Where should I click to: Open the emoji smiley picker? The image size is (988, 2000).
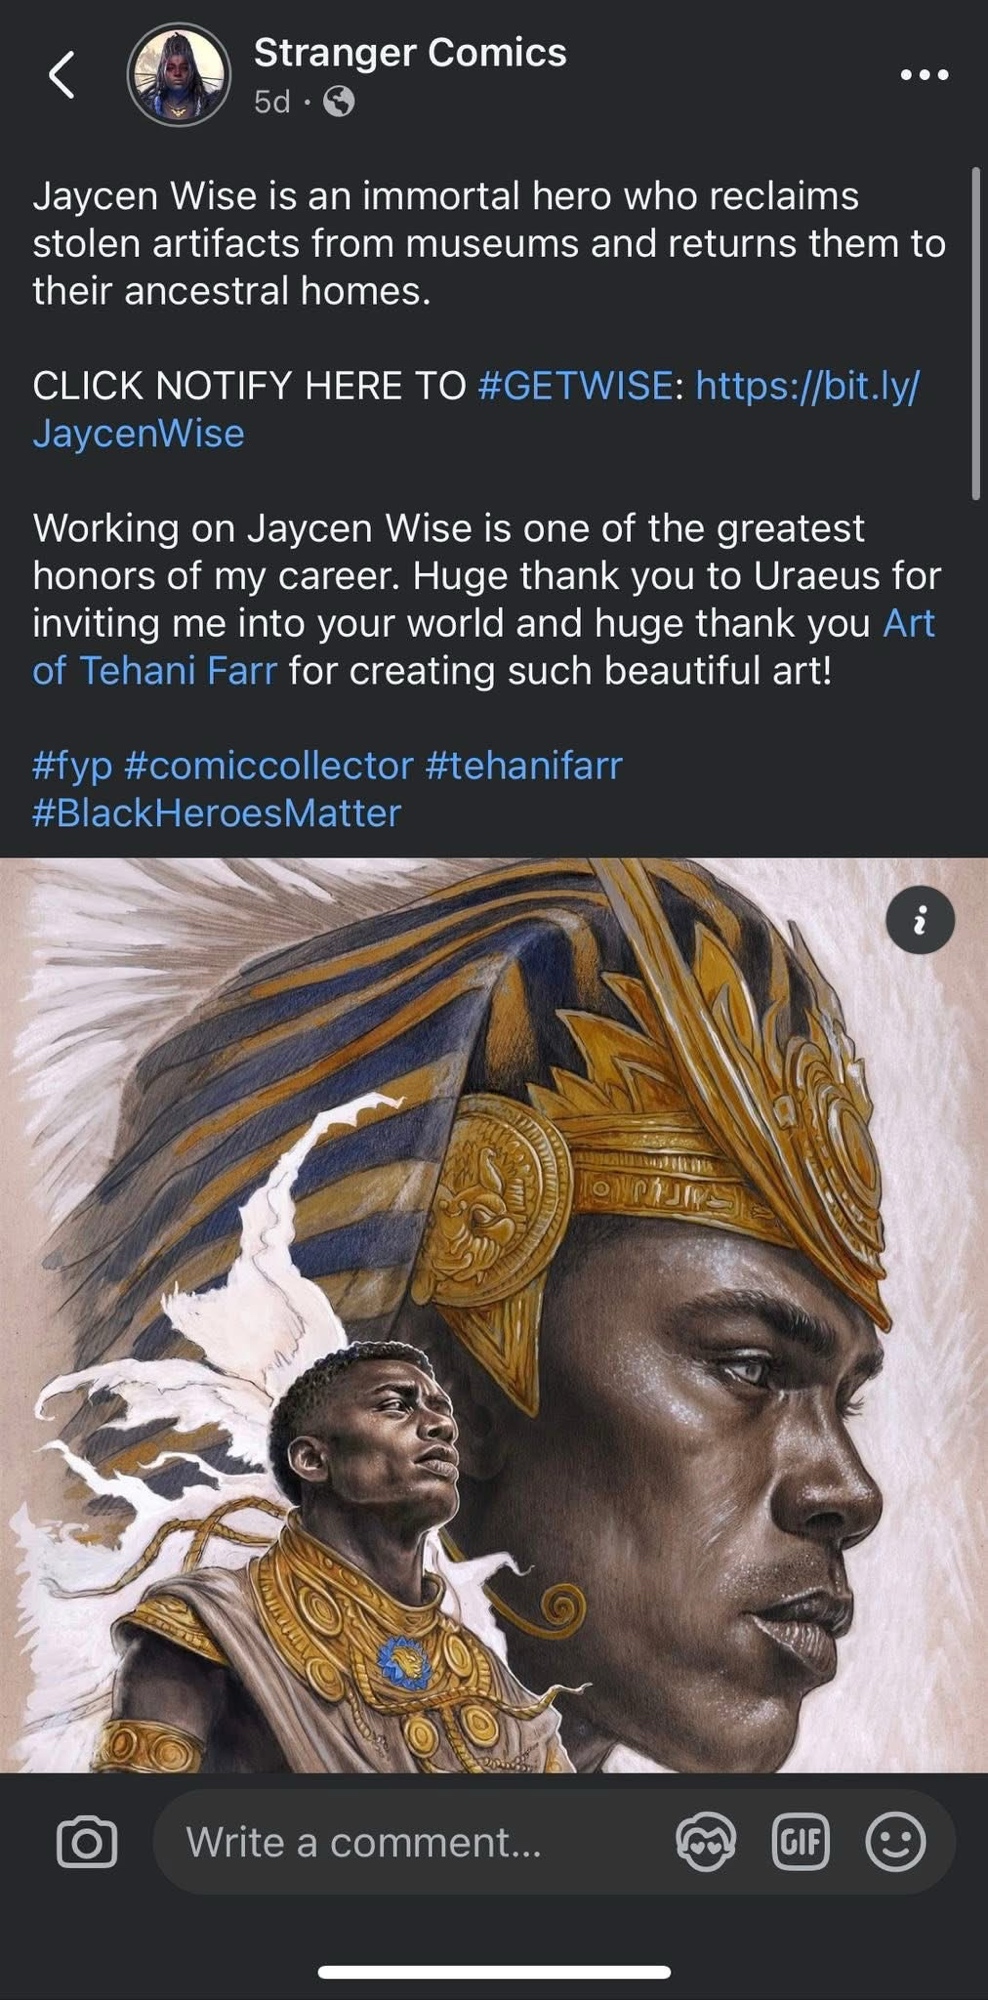[895, 1841]
